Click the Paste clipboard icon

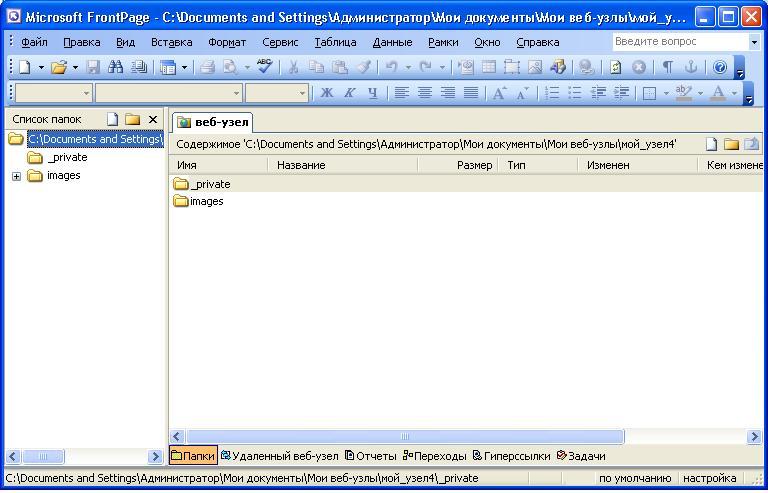340,67
